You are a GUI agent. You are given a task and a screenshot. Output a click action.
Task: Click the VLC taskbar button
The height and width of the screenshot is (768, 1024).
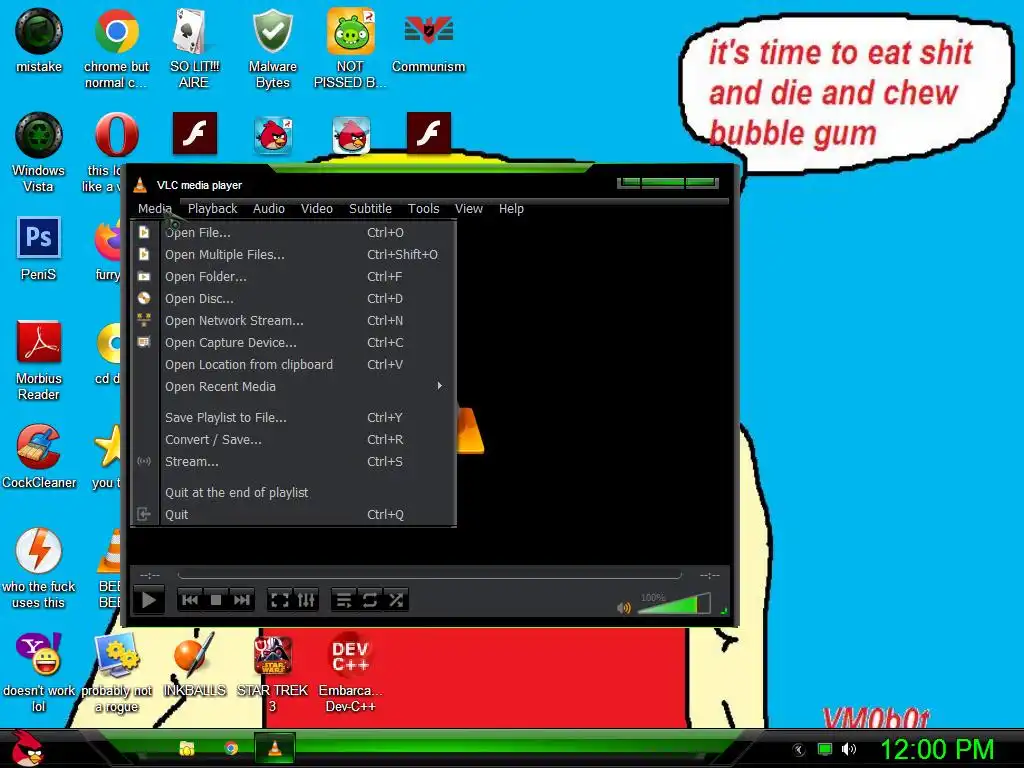tap(275, 748)
